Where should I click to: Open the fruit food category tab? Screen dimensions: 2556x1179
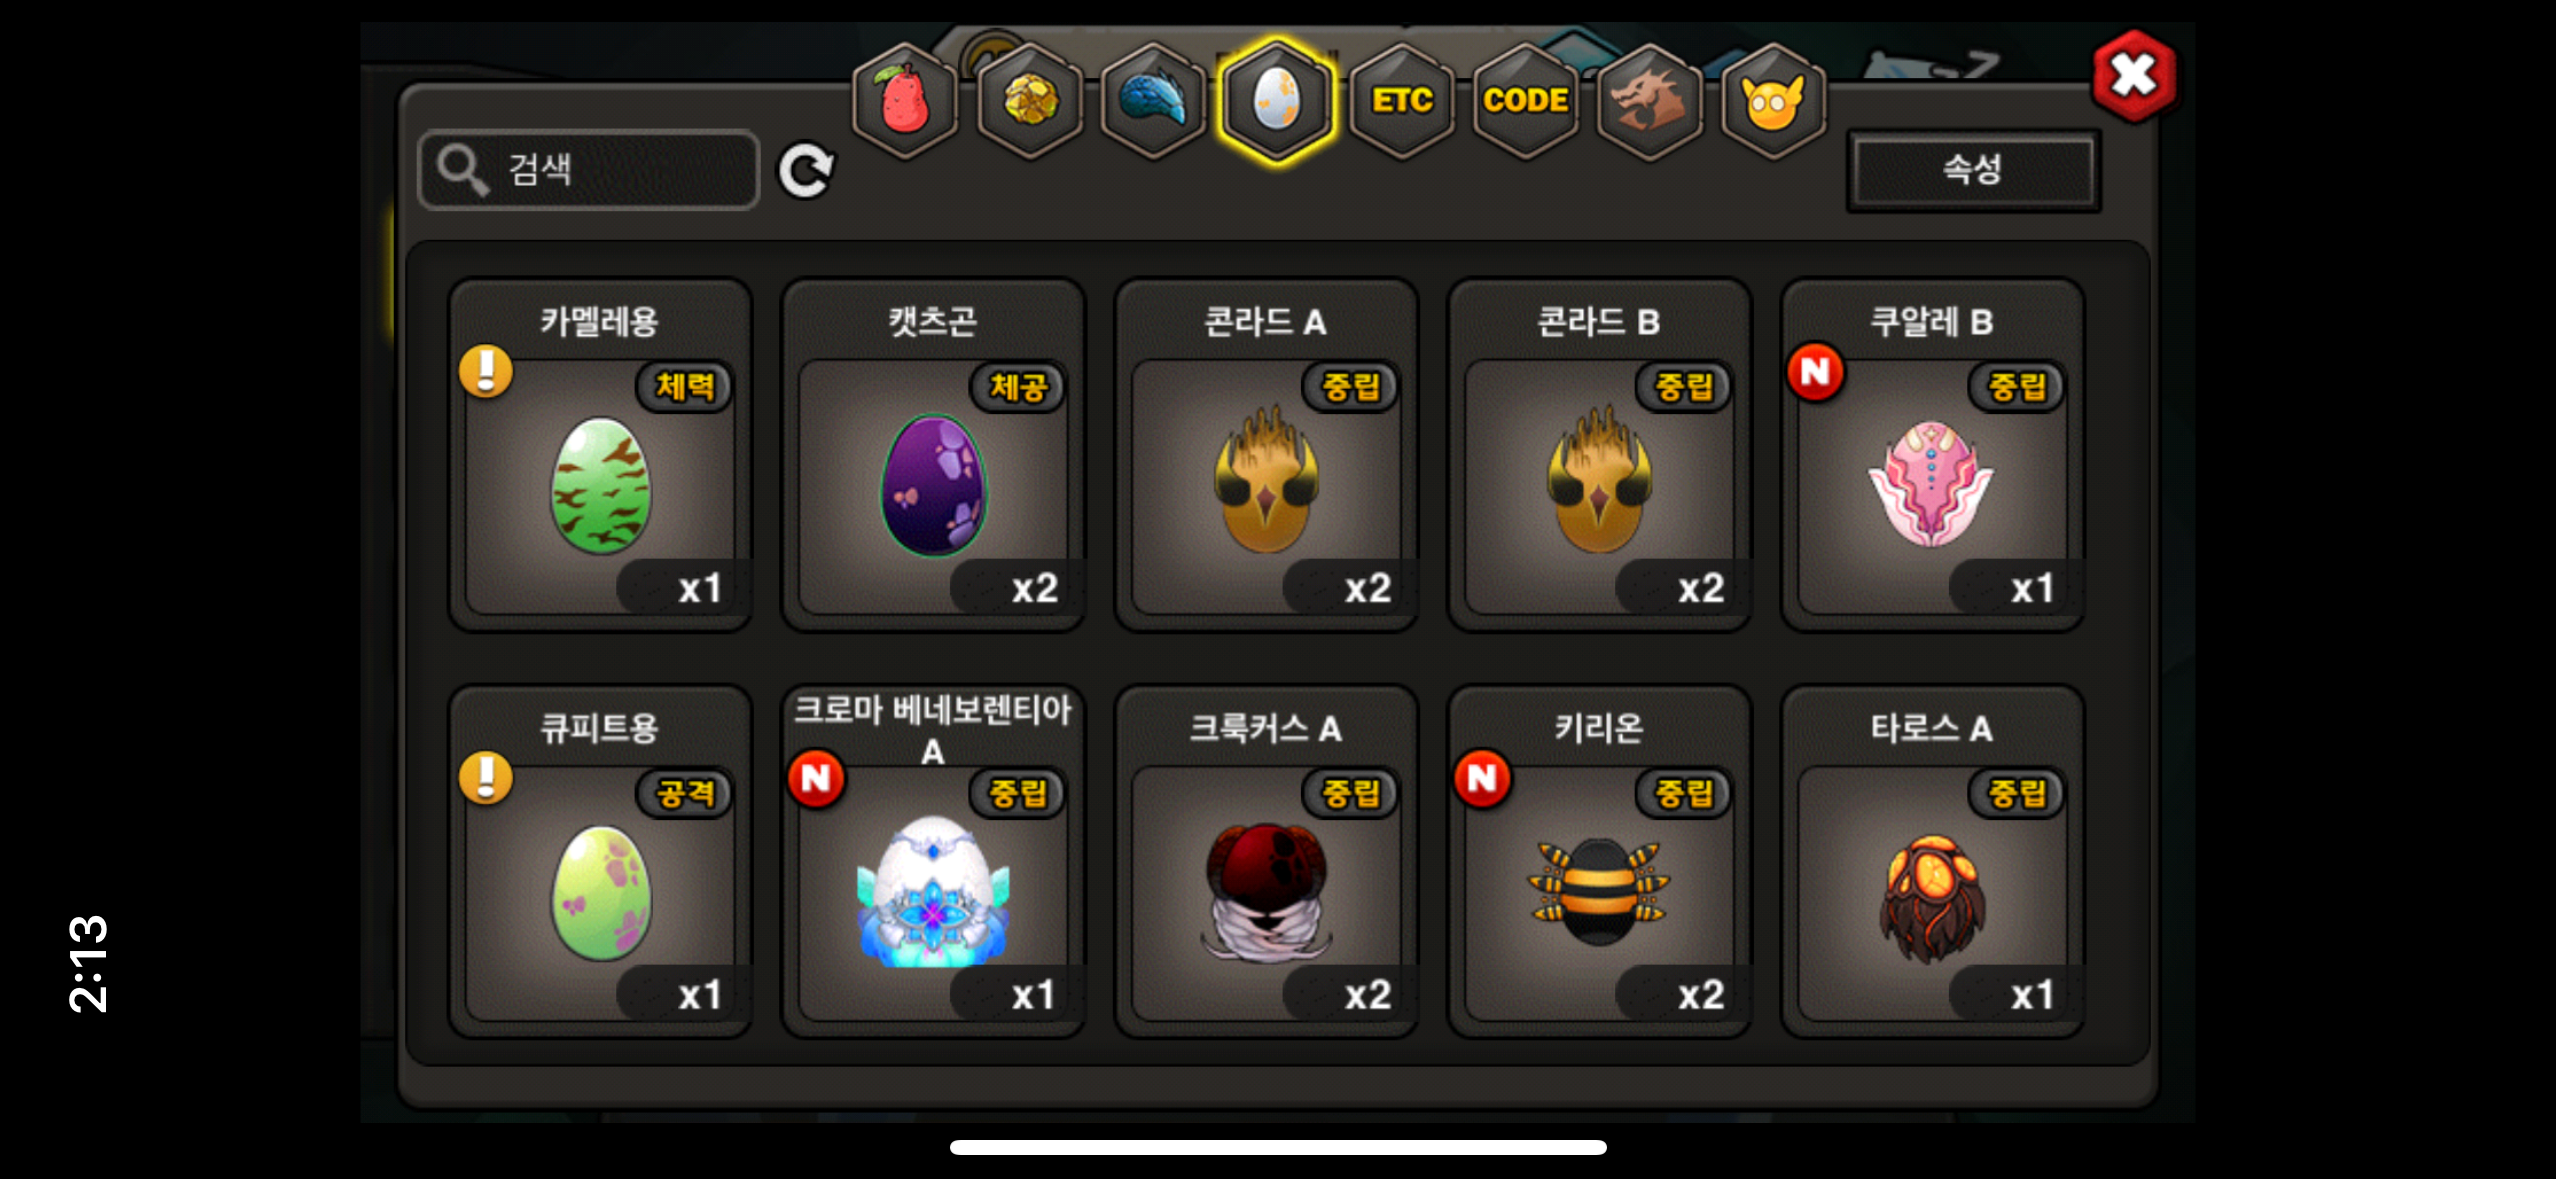point(904,101)
